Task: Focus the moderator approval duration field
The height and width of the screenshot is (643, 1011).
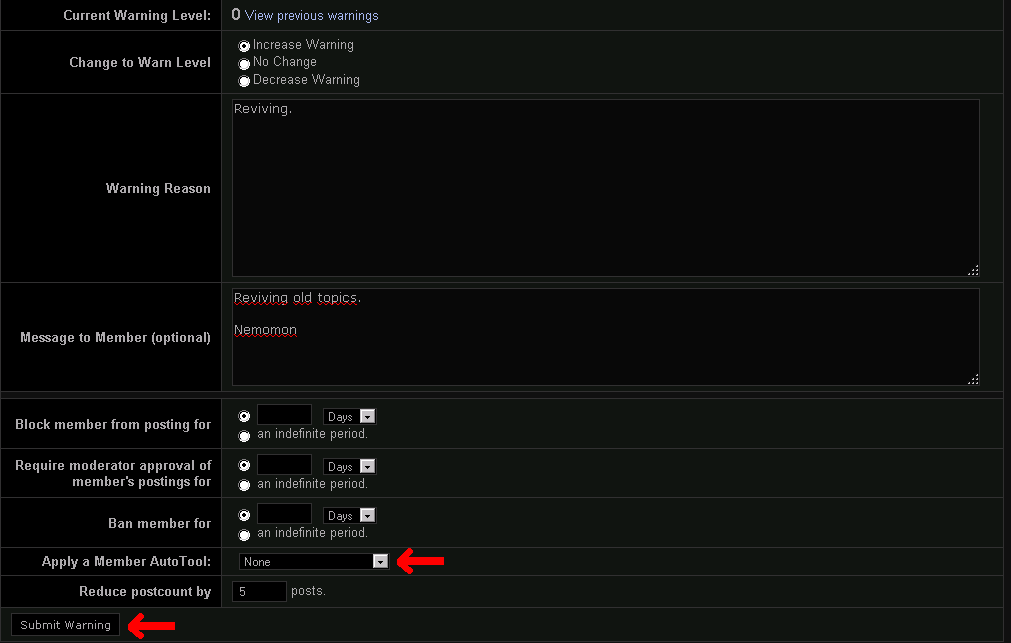Action: point(284,465)
